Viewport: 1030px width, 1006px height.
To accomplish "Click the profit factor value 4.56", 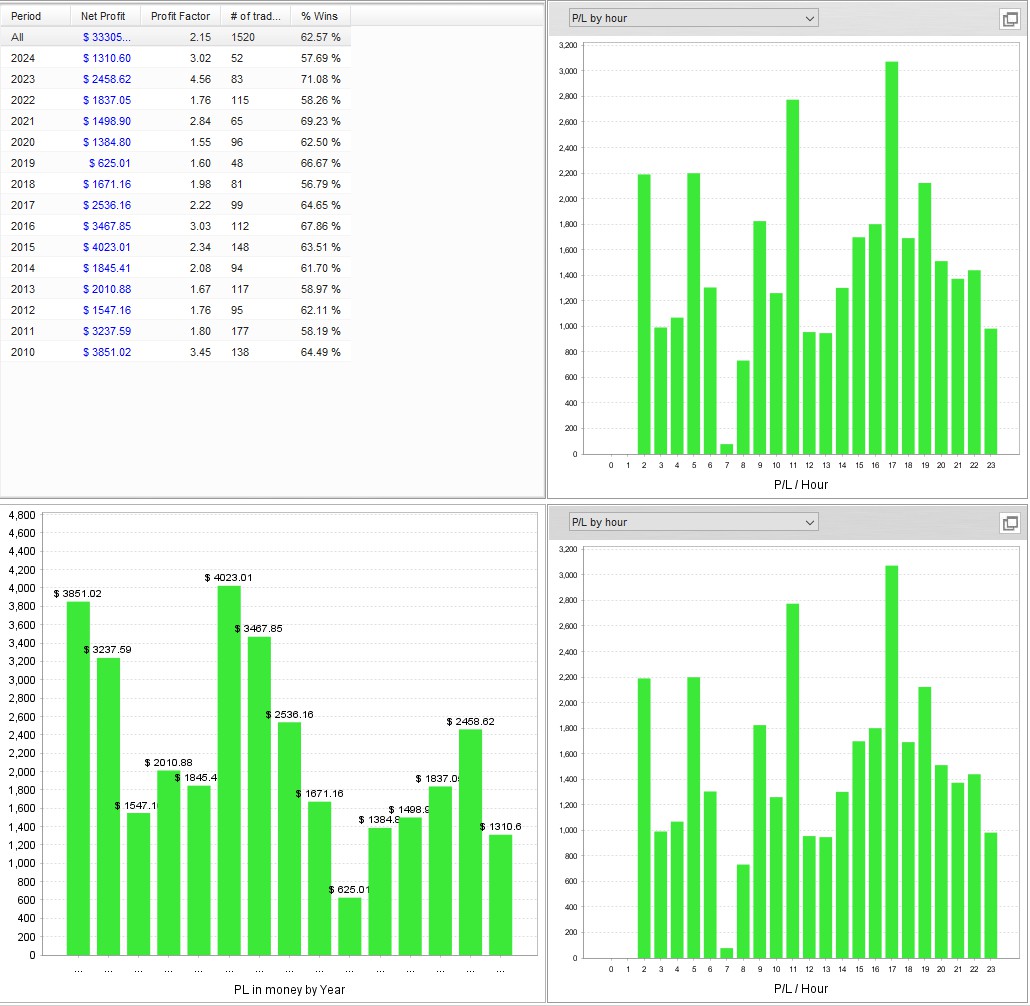I will coord(200,80).
